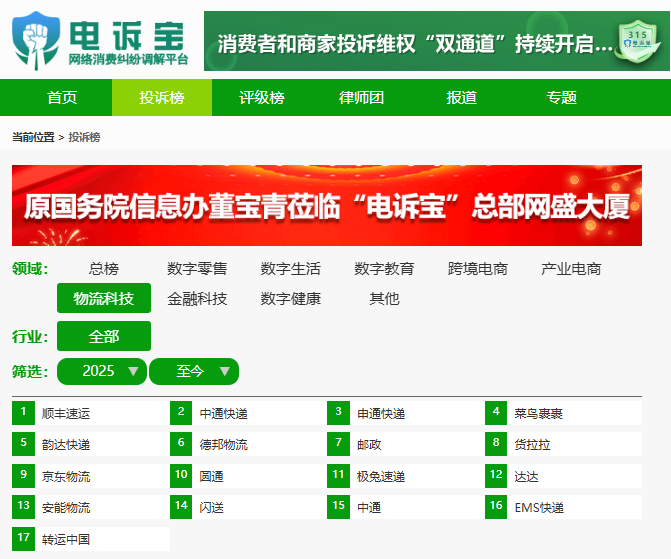Screen dimensions: 671x559
Task: Click rank badge 1 beside 顺丰速运
Action: click(x=24, y=413)
